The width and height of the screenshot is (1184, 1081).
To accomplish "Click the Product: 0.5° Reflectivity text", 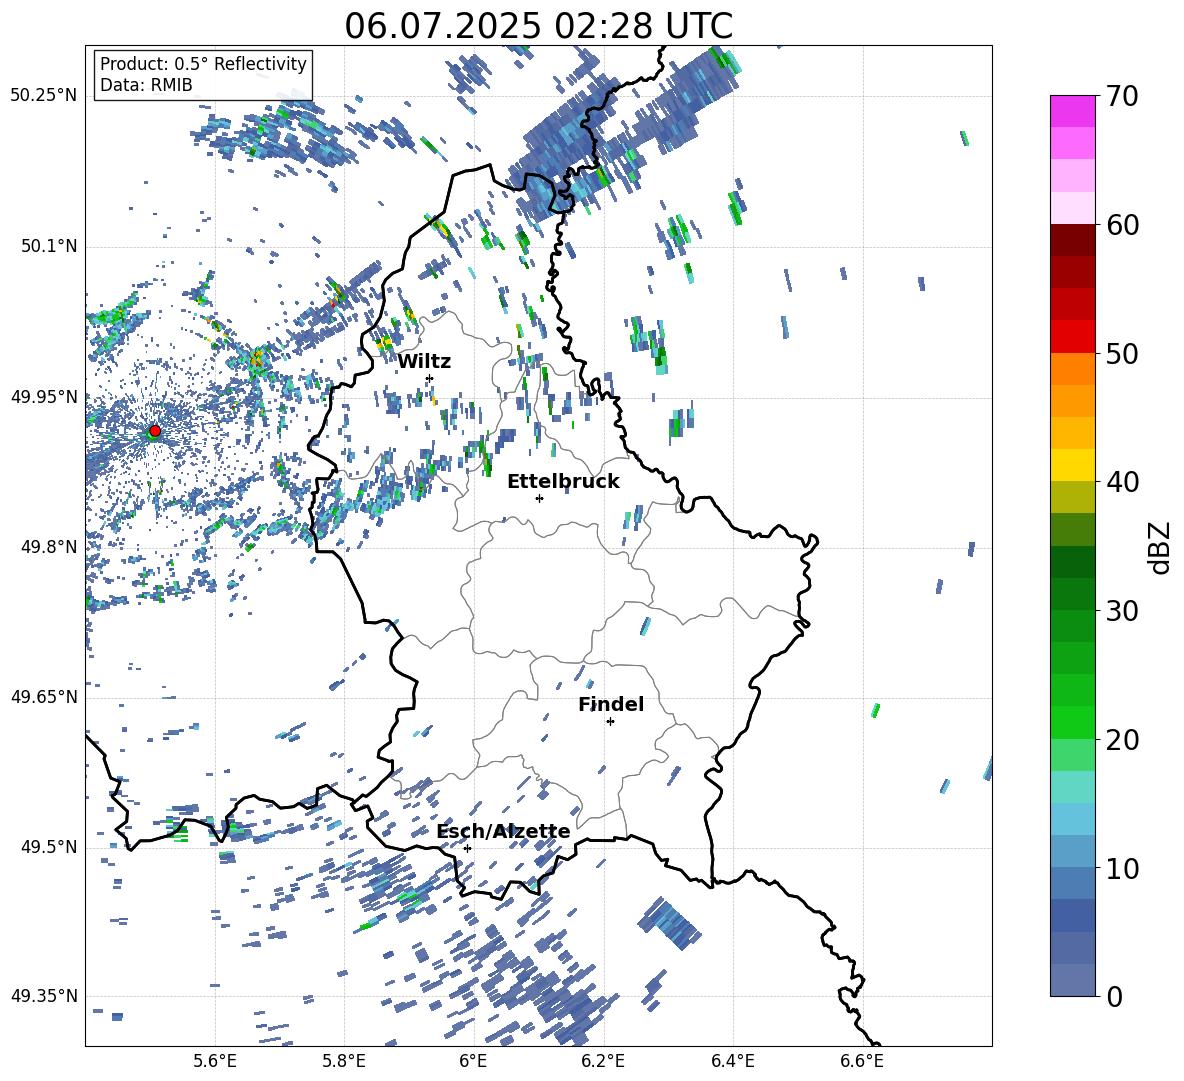I will 203,64.
